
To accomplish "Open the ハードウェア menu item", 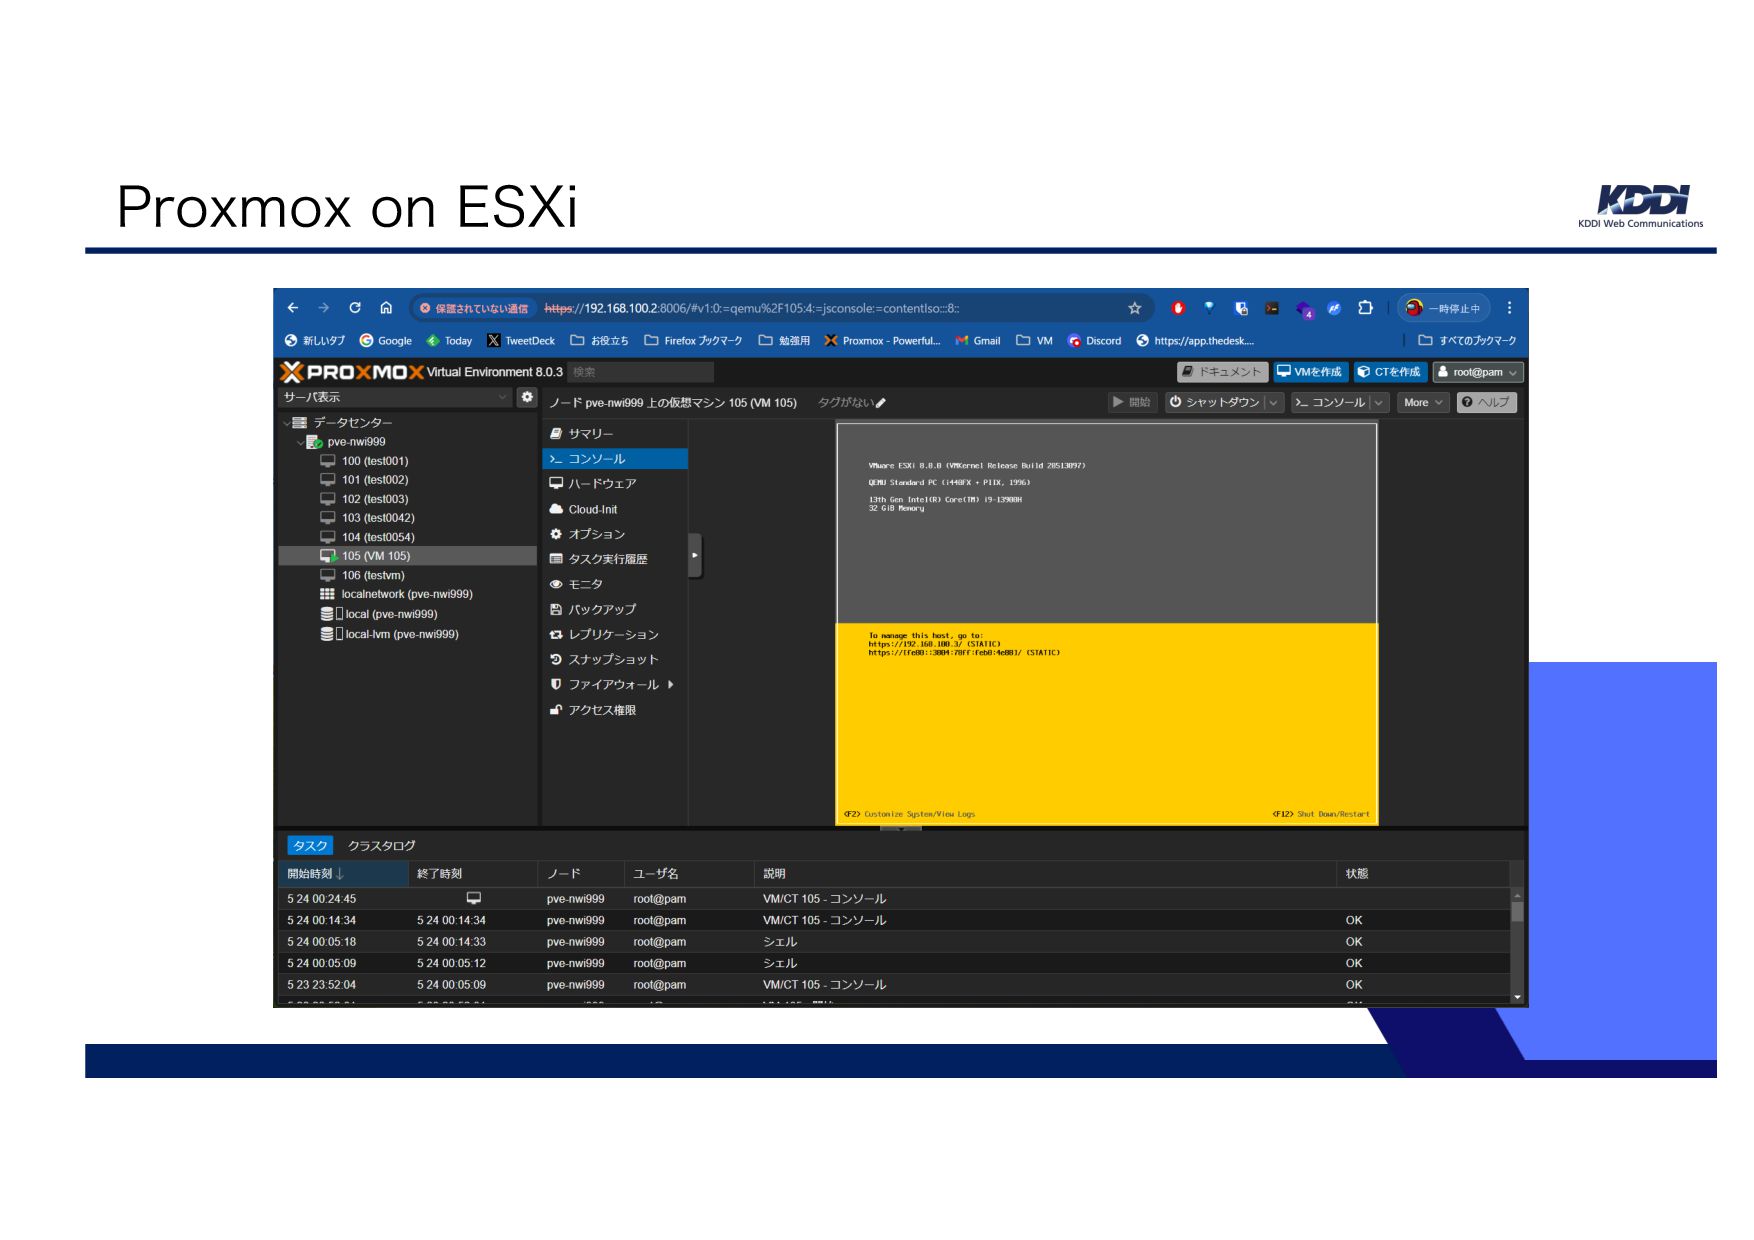I will pos(614,484).
